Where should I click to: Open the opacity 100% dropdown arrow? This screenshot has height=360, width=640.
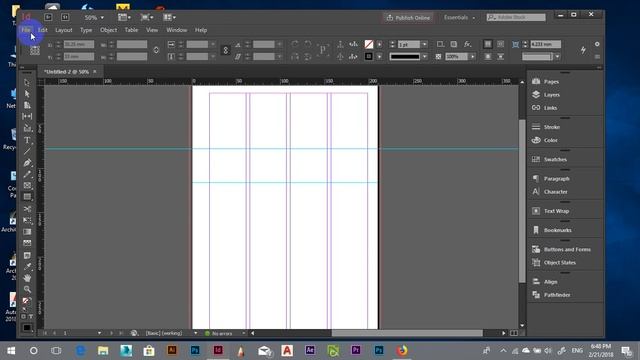473,57
